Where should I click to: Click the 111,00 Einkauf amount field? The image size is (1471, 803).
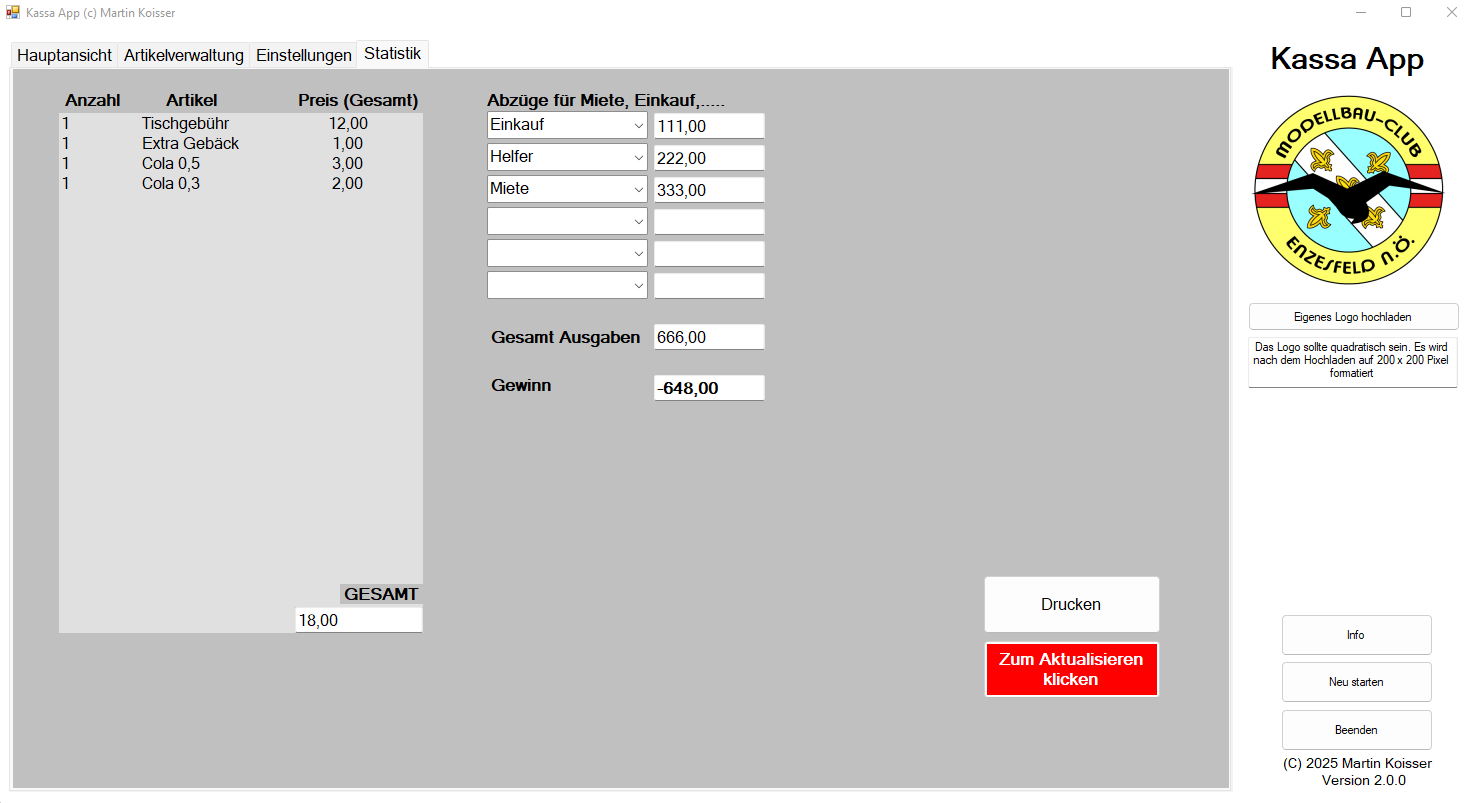[708, 126]
